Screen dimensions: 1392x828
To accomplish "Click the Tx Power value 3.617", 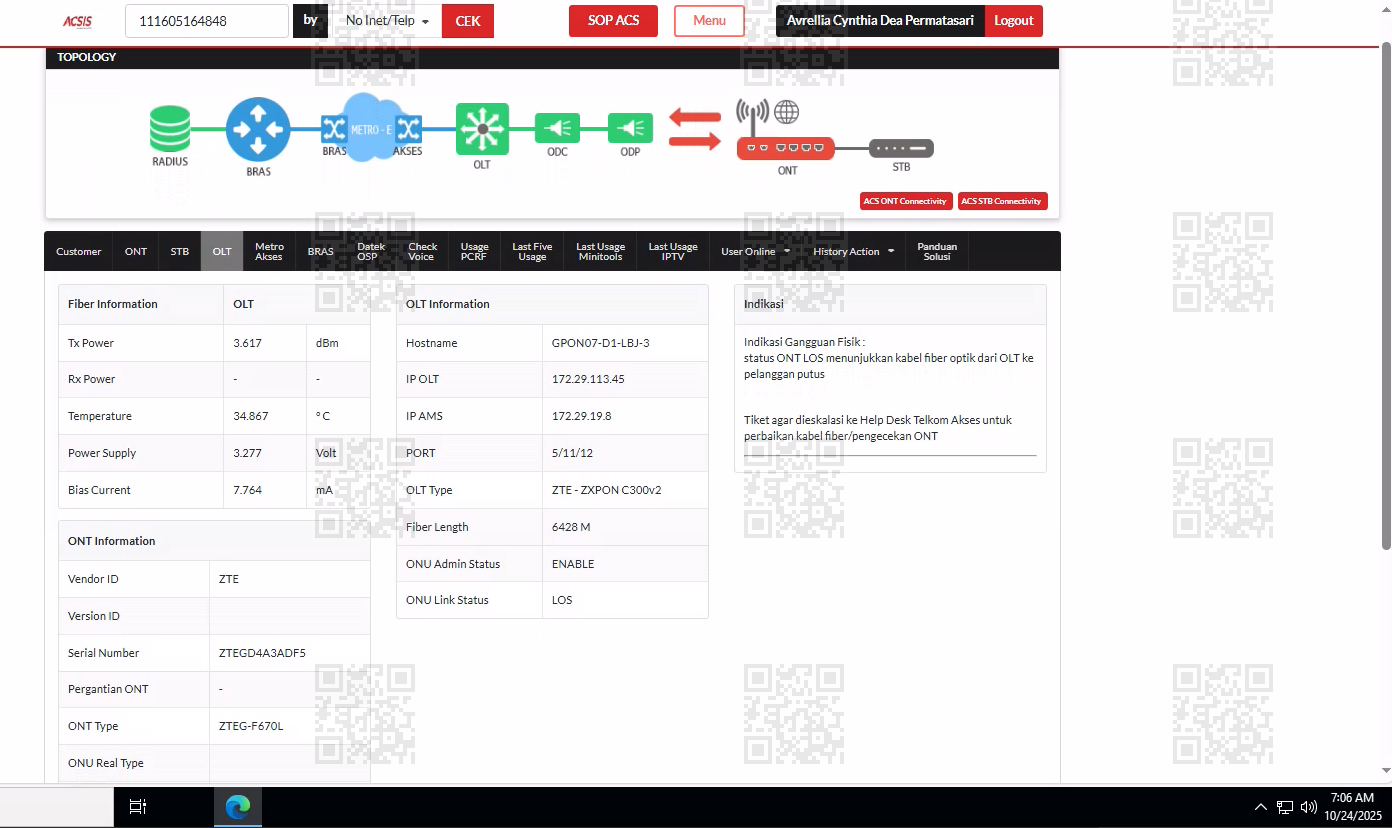I will [x=247, y=343].
